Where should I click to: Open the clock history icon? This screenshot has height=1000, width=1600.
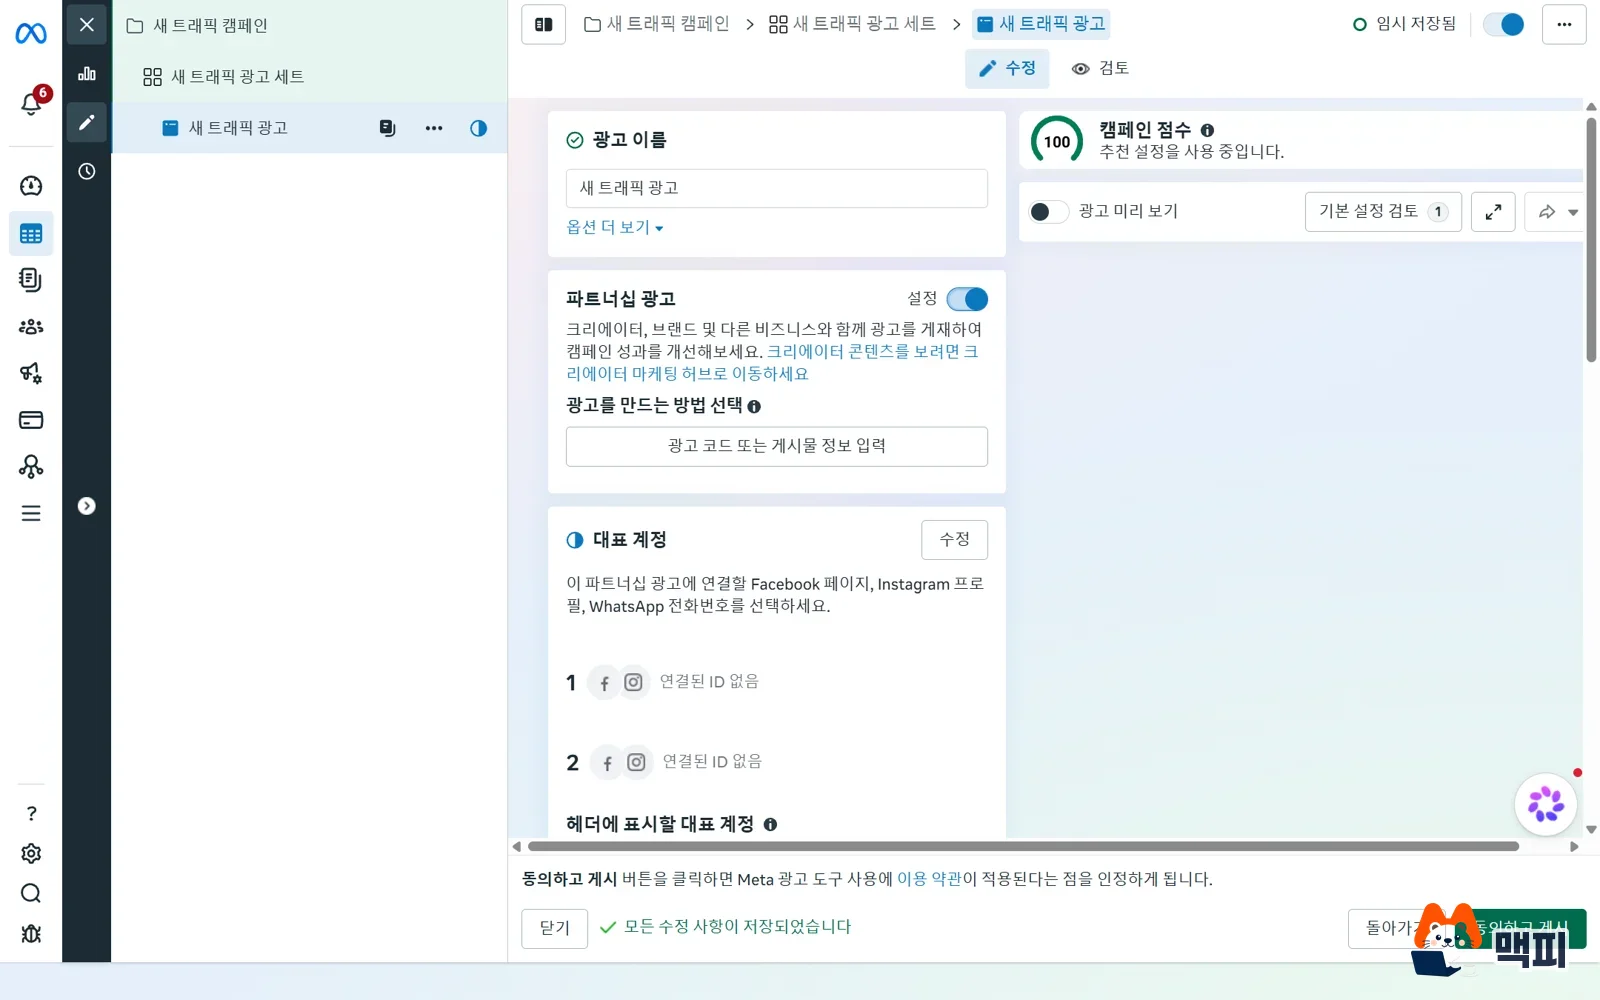point(87,171)
